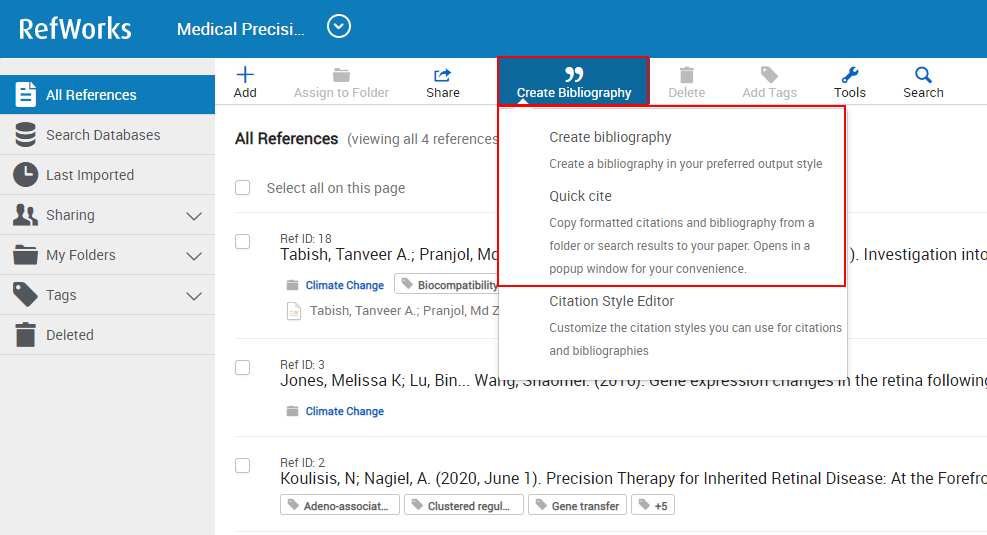Click the Search magnifier icon
This screenshot has height=535, width=987.
coord(922,75)
